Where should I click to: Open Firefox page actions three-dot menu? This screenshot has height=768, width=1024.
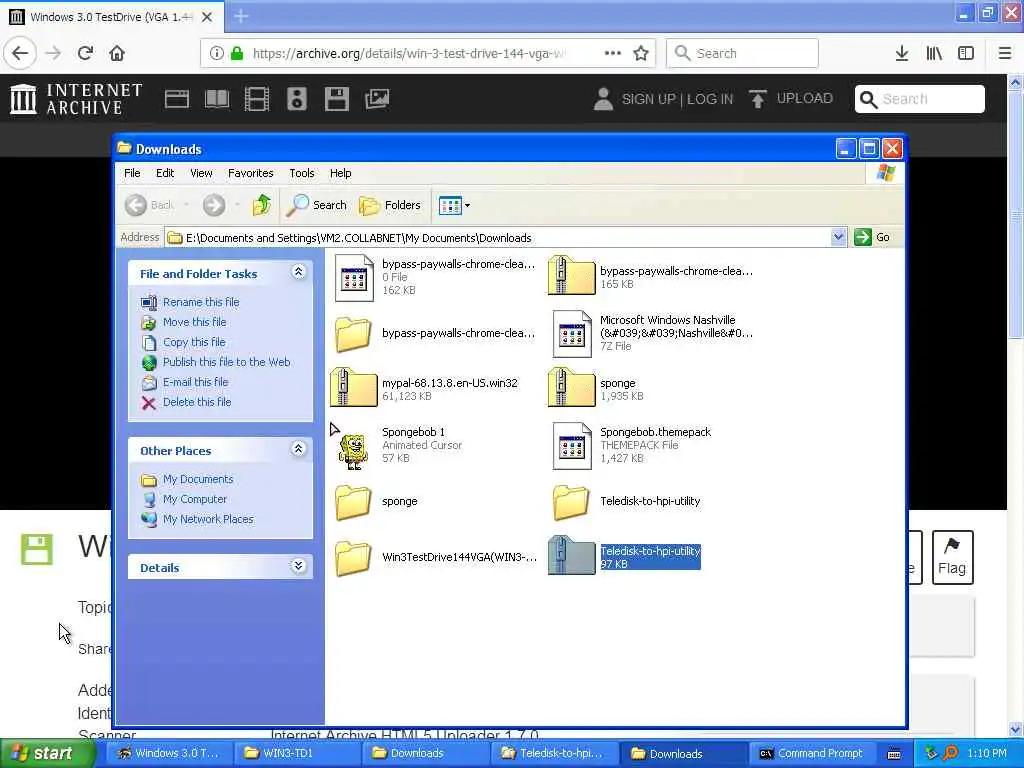[613, 53]
